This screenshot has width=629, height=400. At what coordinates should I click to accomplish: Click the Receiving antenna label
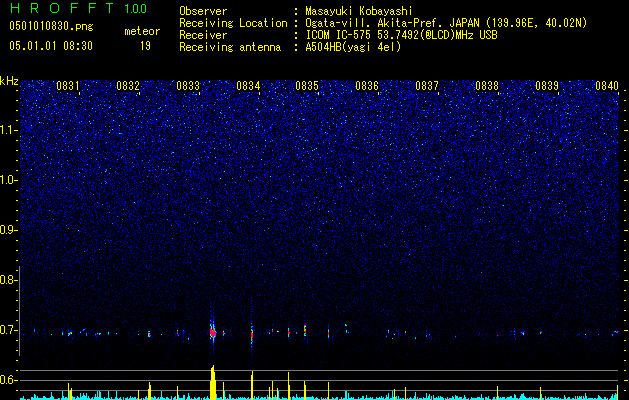coord(230,47)
